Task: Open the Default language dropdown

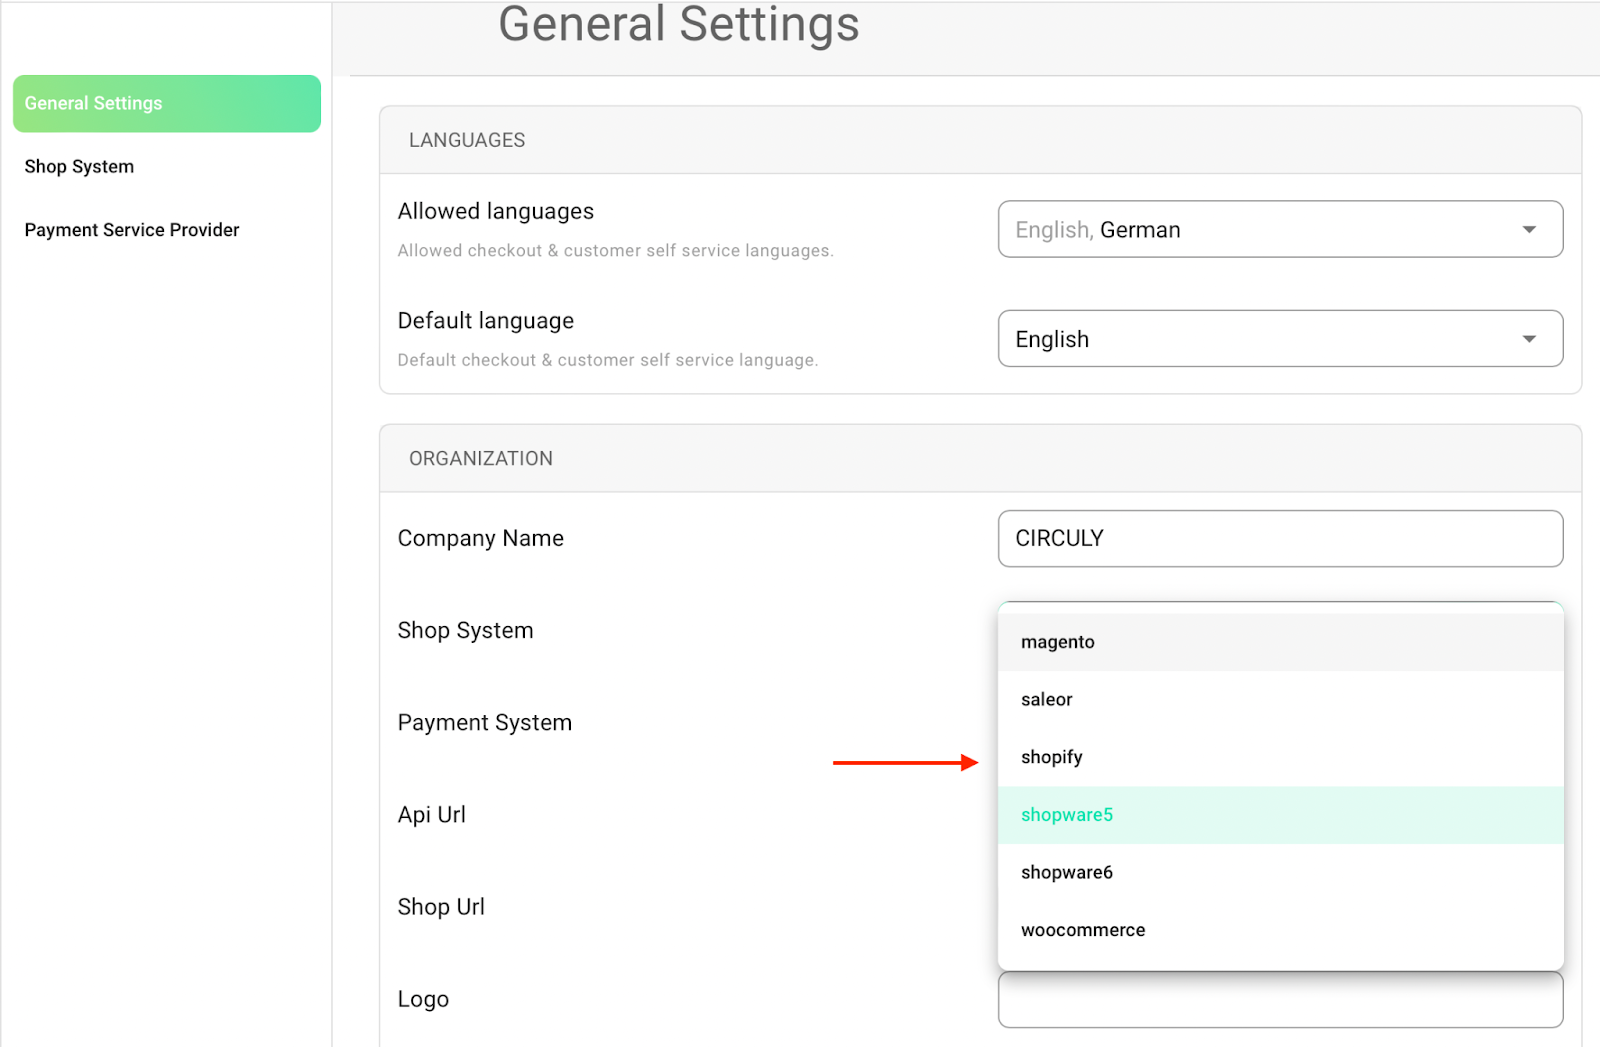Action: point(1280,339)
